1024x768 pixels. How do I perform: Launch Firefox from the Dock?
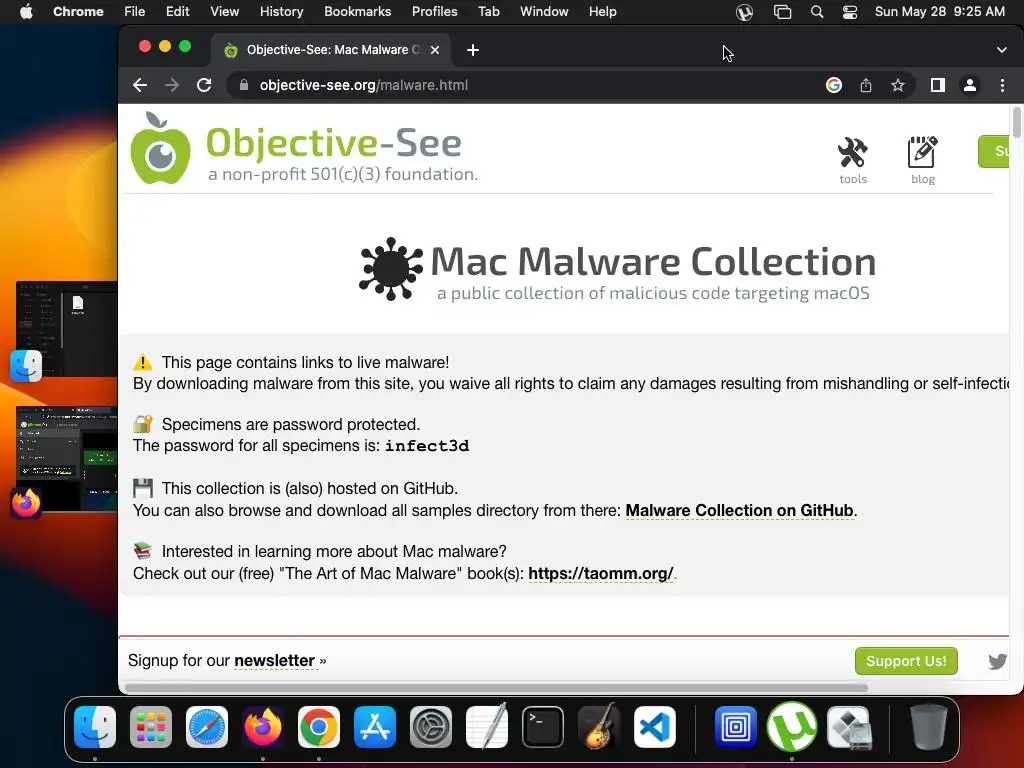263,727
